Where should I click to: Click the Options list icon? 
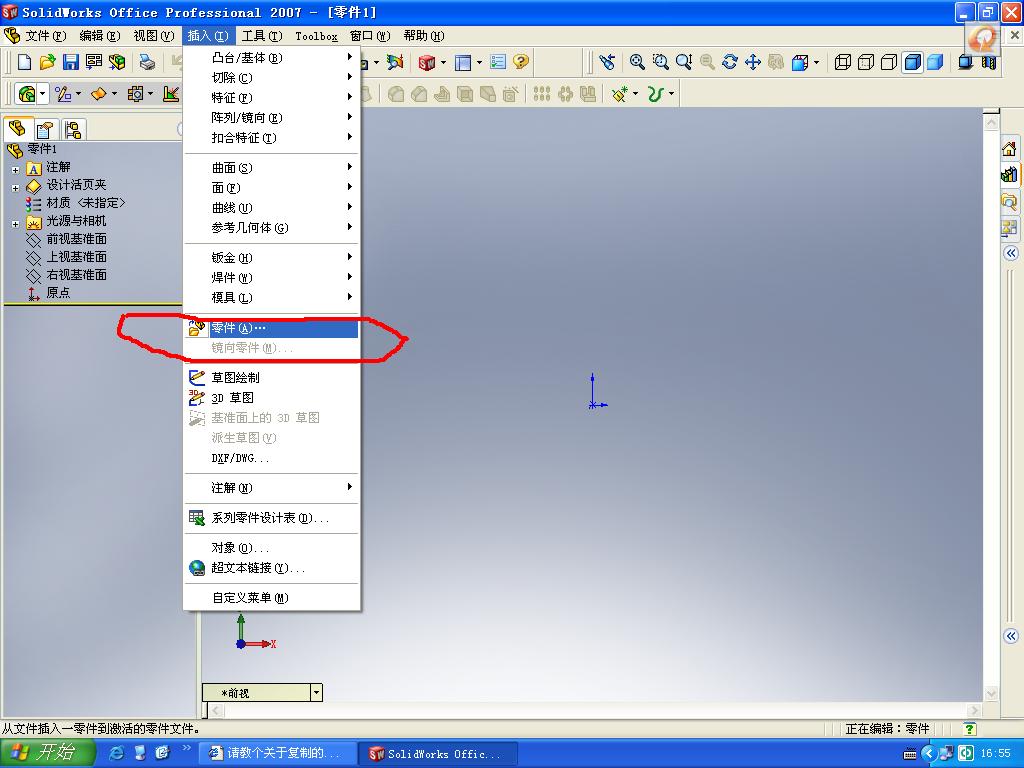tap(498, 62)
